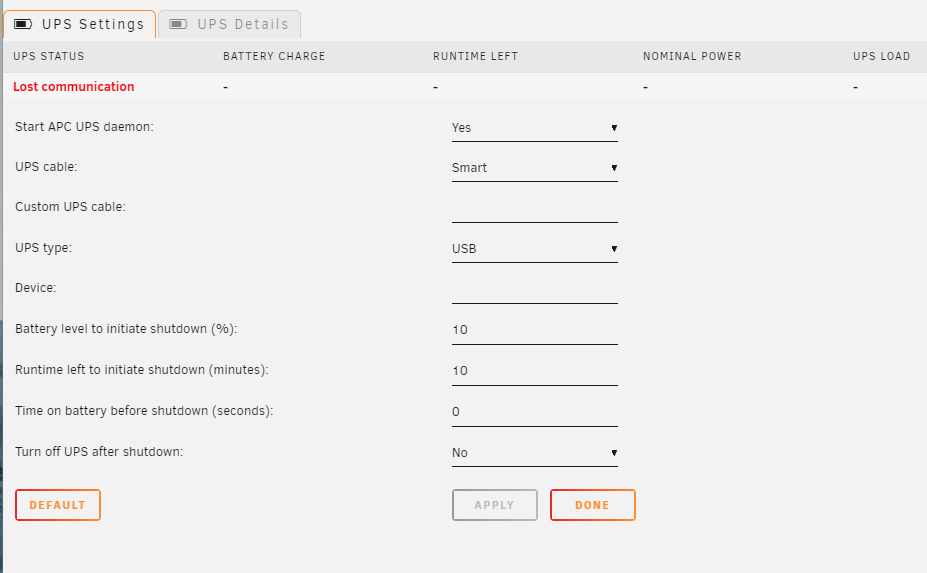927x573 pixels.
Task: Switch to the UPS Settings tab
Action: coord(79,24)
